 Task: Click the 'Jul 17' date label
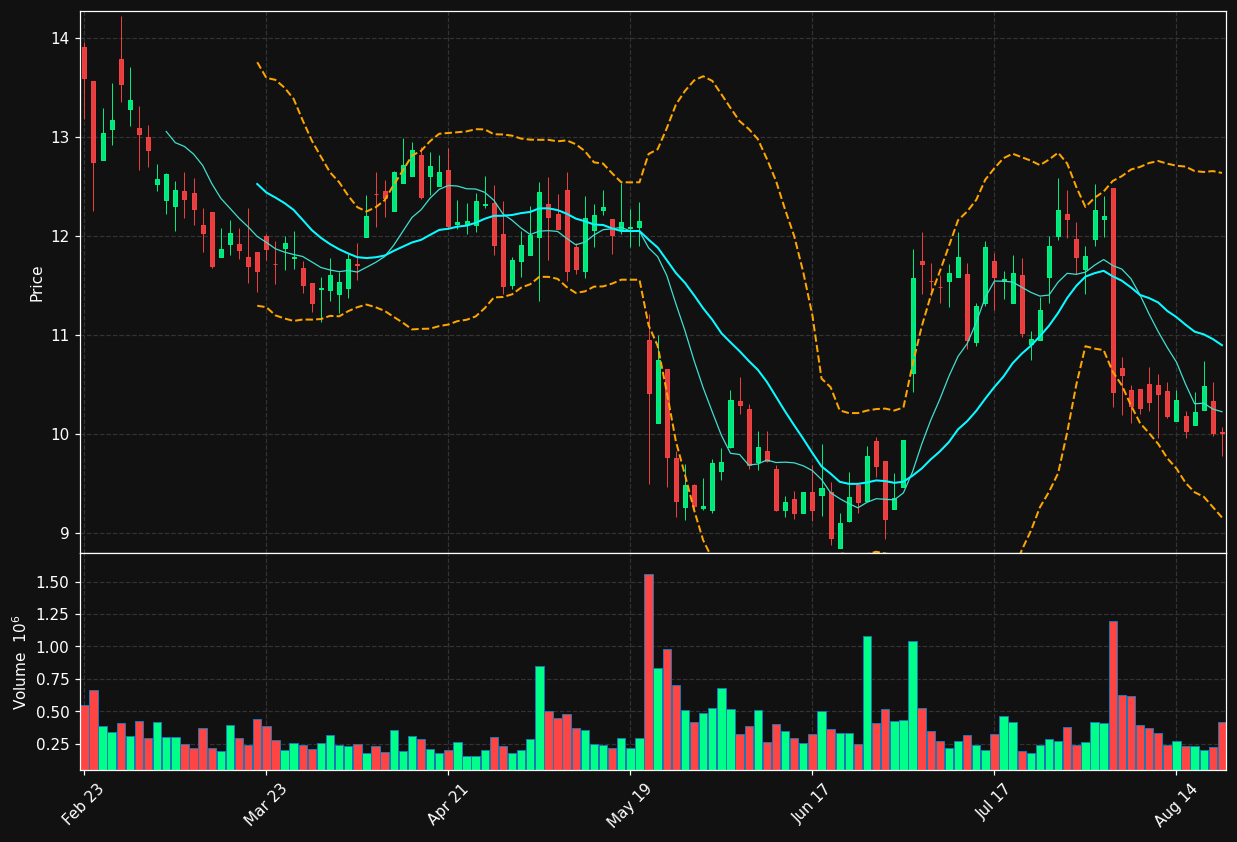tap(993, 803)
